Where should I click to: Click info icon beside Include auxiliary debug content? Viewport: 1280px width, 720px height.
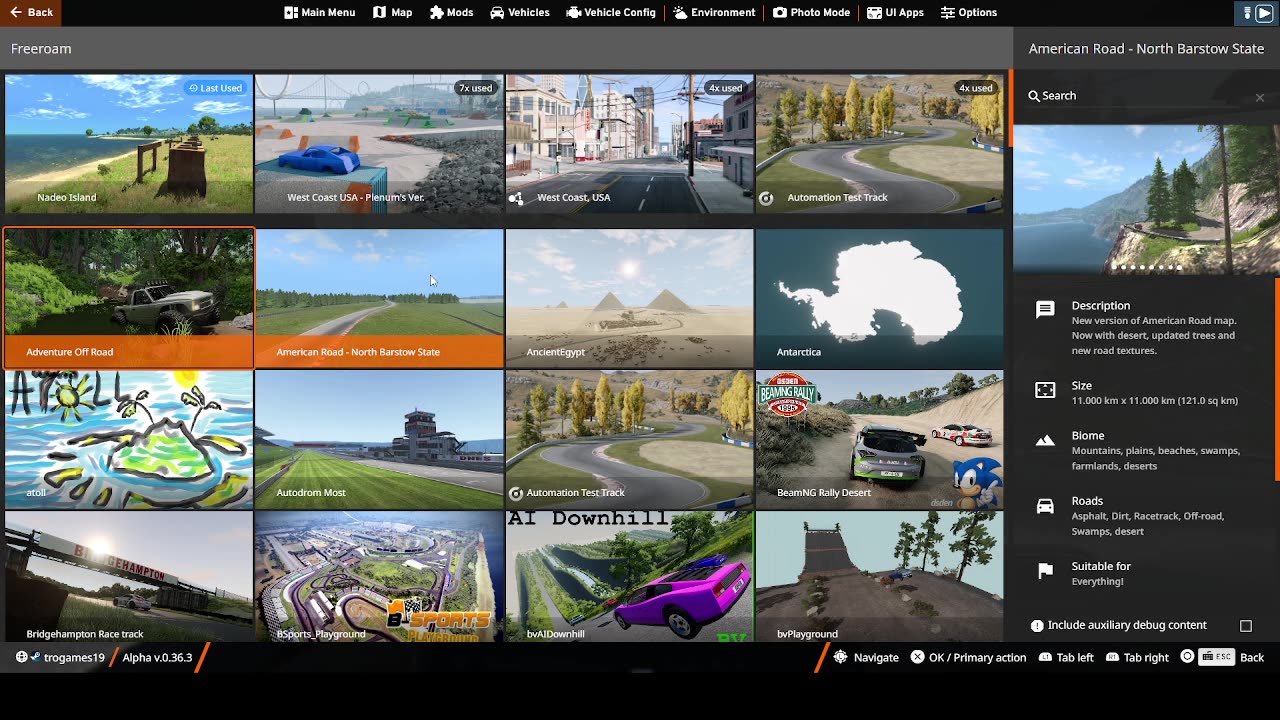click(1037, 625)
